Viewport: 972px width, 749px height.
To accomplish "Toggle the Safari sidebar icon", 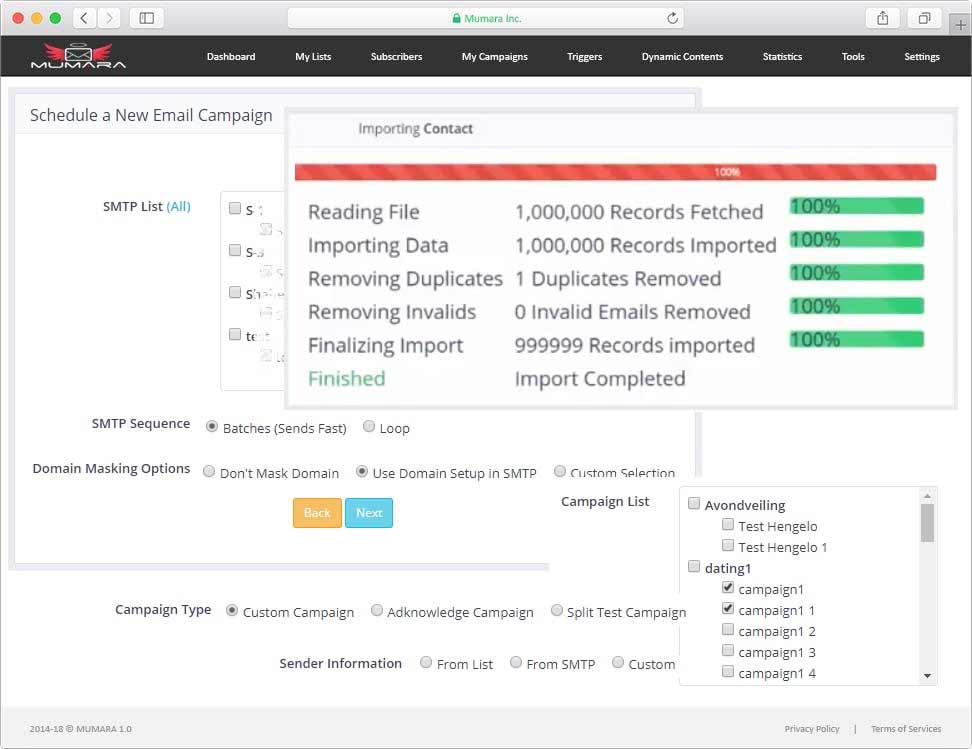I will (147, 18).
